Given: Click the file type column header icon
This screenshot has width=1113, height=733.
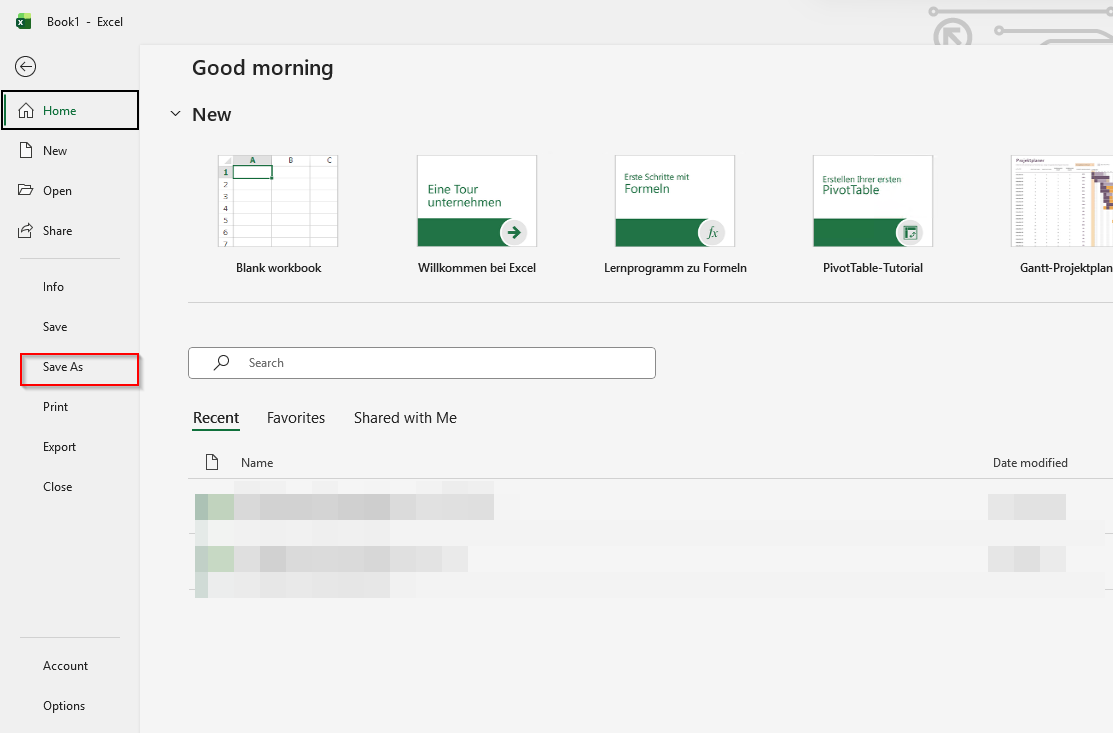Looking at the screenshot, I should pyautogui.click(x=211, y=462).
